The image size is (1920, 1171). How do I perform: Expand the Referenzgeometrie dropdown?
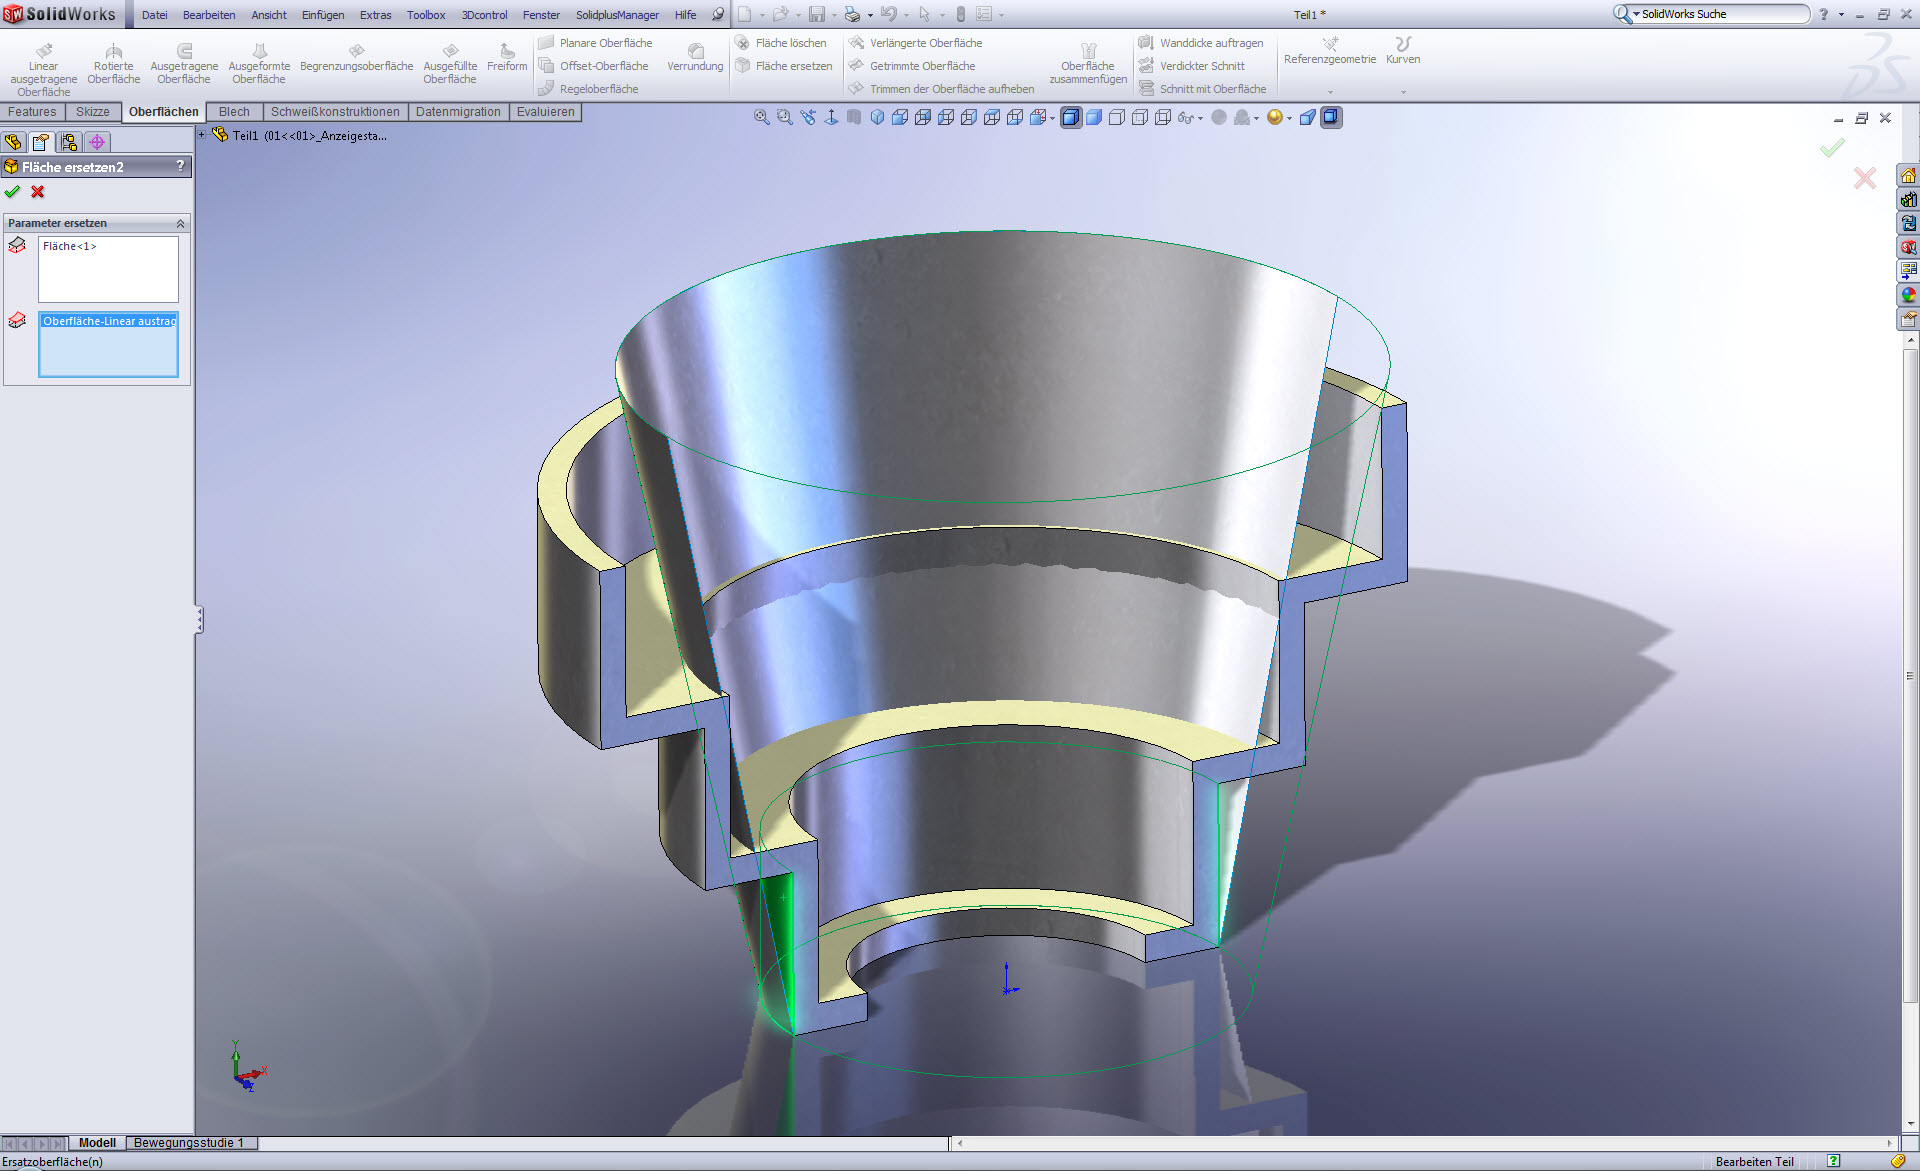1330,91
